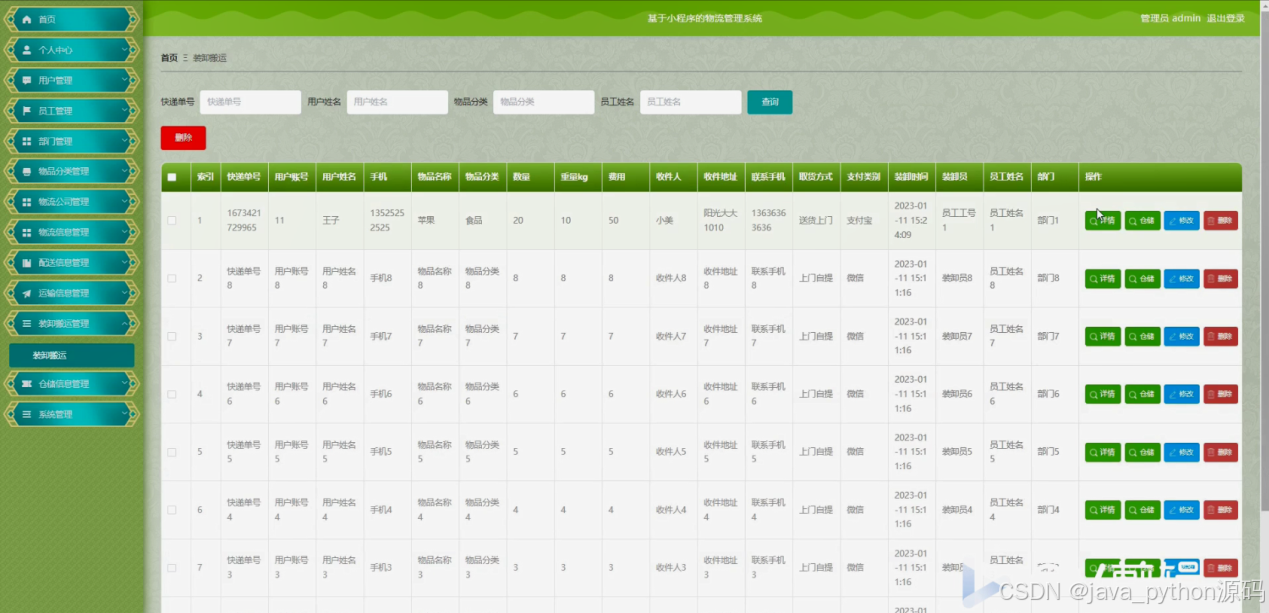Click the person icon beside 个人中心
This screenshot has width=1269, height=613.
pos(26,49)
